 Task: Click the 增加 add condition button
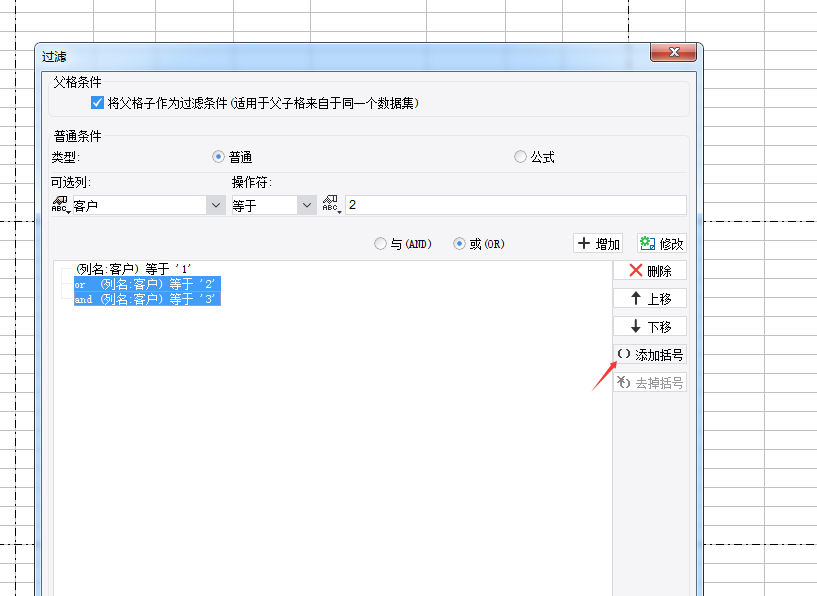click(x=598, y=243)
